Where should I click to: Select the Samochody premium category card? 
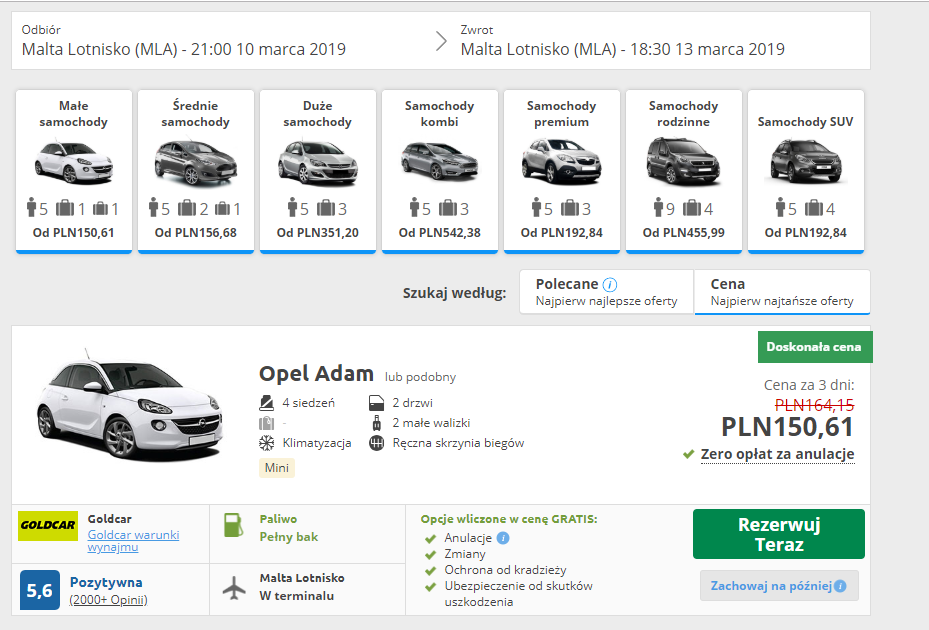coord(562,171)
